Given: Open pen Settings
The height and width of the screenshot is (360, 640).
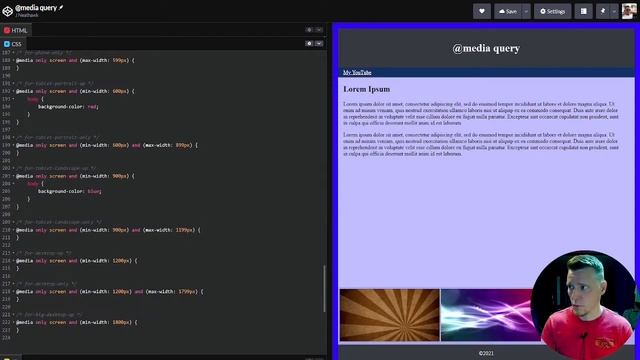Looking at the screenshot, I should 553,11.
